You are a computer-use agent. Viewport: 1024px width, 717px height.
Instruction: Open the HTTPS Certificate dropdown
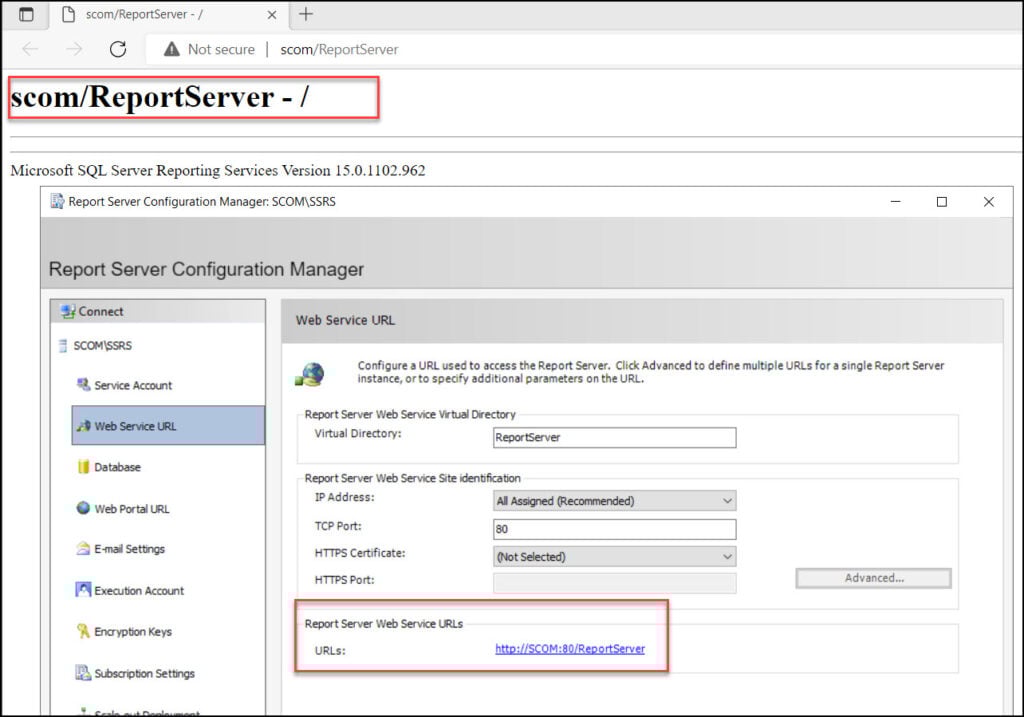(x=615, y=556)
